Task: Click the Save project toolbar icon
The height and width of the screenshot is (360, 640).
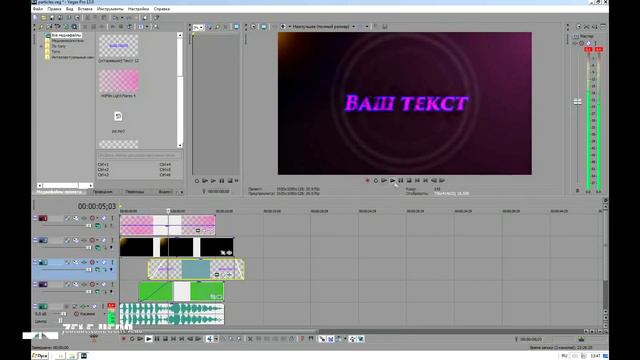Action: 52,18
